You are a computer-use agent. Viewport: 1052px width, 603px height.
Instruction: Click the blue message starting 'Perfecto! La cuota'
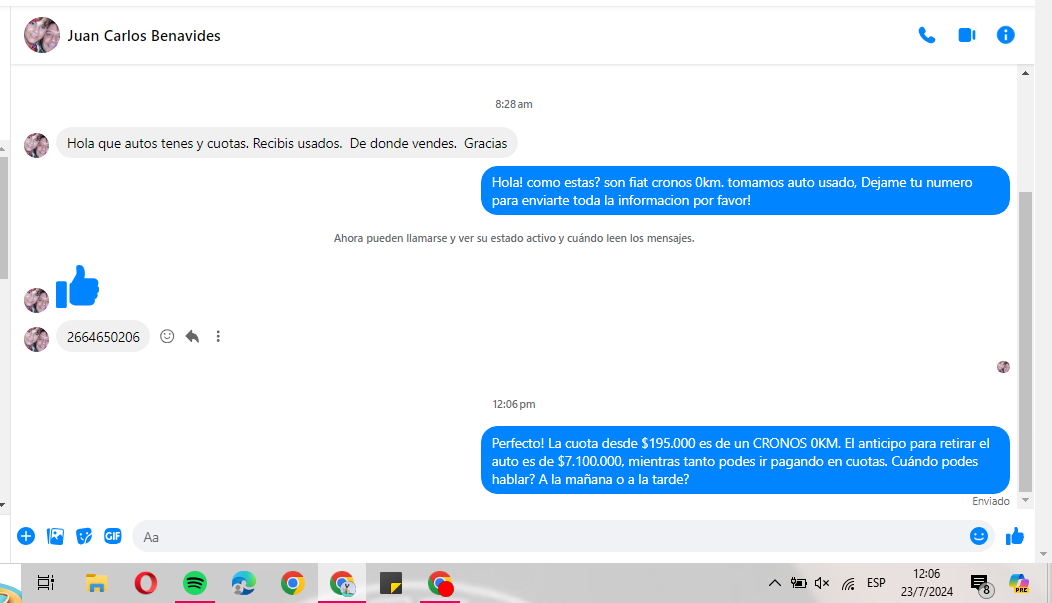point(745,461)
